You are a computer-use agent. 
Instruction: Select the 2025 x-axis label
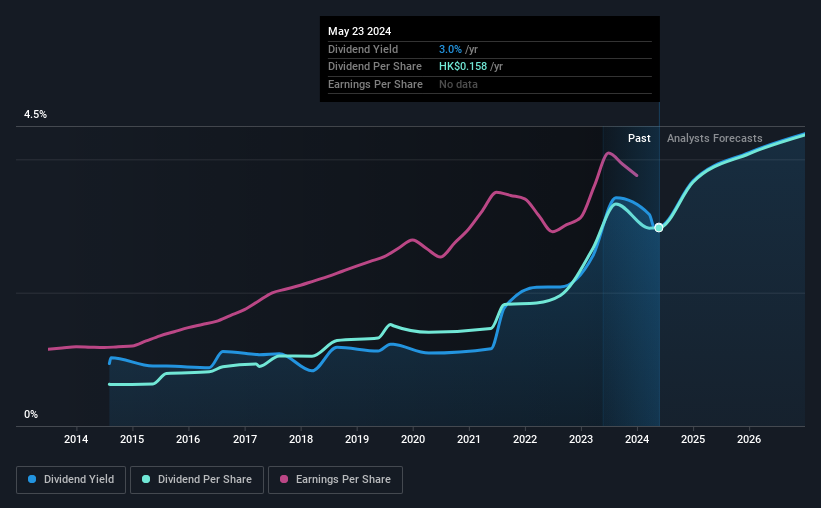[693, 439]
